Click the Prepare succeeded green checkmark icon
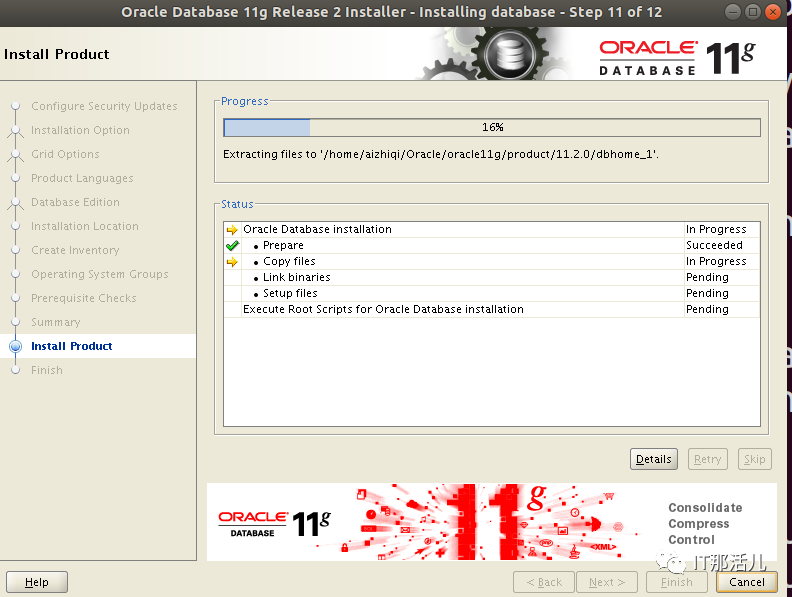The width and height of the screenshot is (792, 597). tap(232, 245)
